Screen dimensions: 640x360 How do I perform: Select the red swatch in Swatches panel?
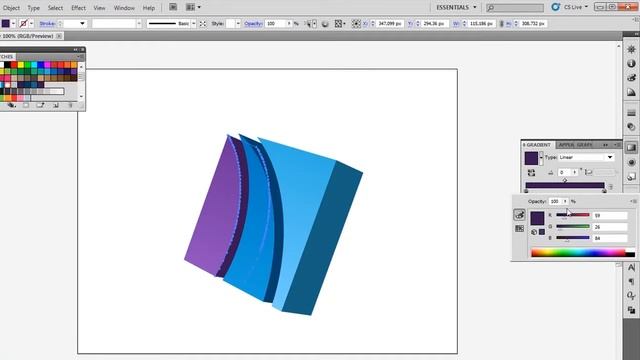click(x=14, y=65)
